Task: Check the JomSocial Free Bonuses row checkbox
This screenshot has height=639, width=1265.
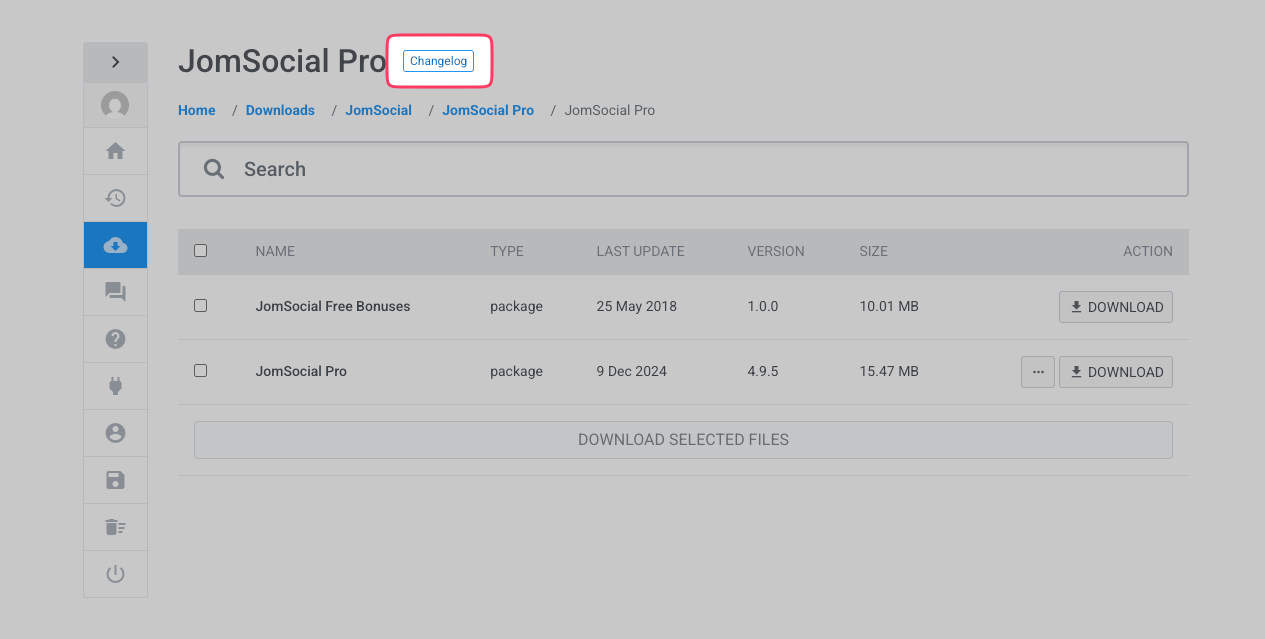Action: click(x=200, y=306)
